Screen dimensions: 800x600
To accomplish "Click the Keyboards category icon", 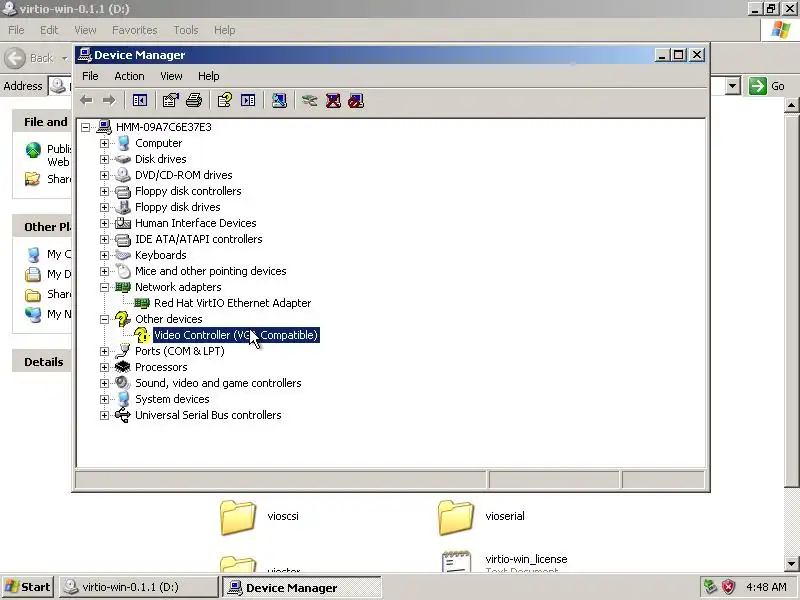I will [x=122, y=255].
